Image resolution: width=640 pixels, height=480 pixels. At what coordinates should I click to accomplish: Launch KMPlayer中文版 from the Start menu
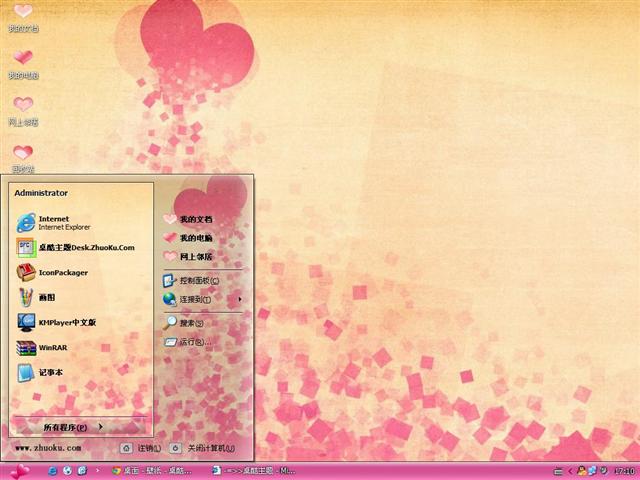[66, 322]
